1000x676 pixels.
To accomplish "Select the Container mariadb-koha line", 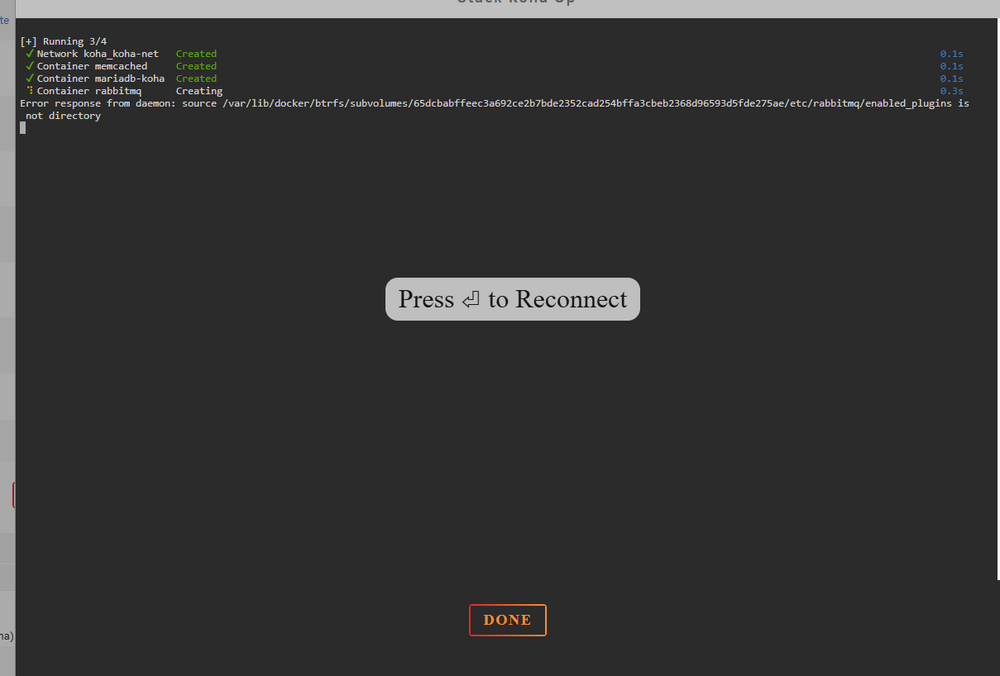I will 100,78.
